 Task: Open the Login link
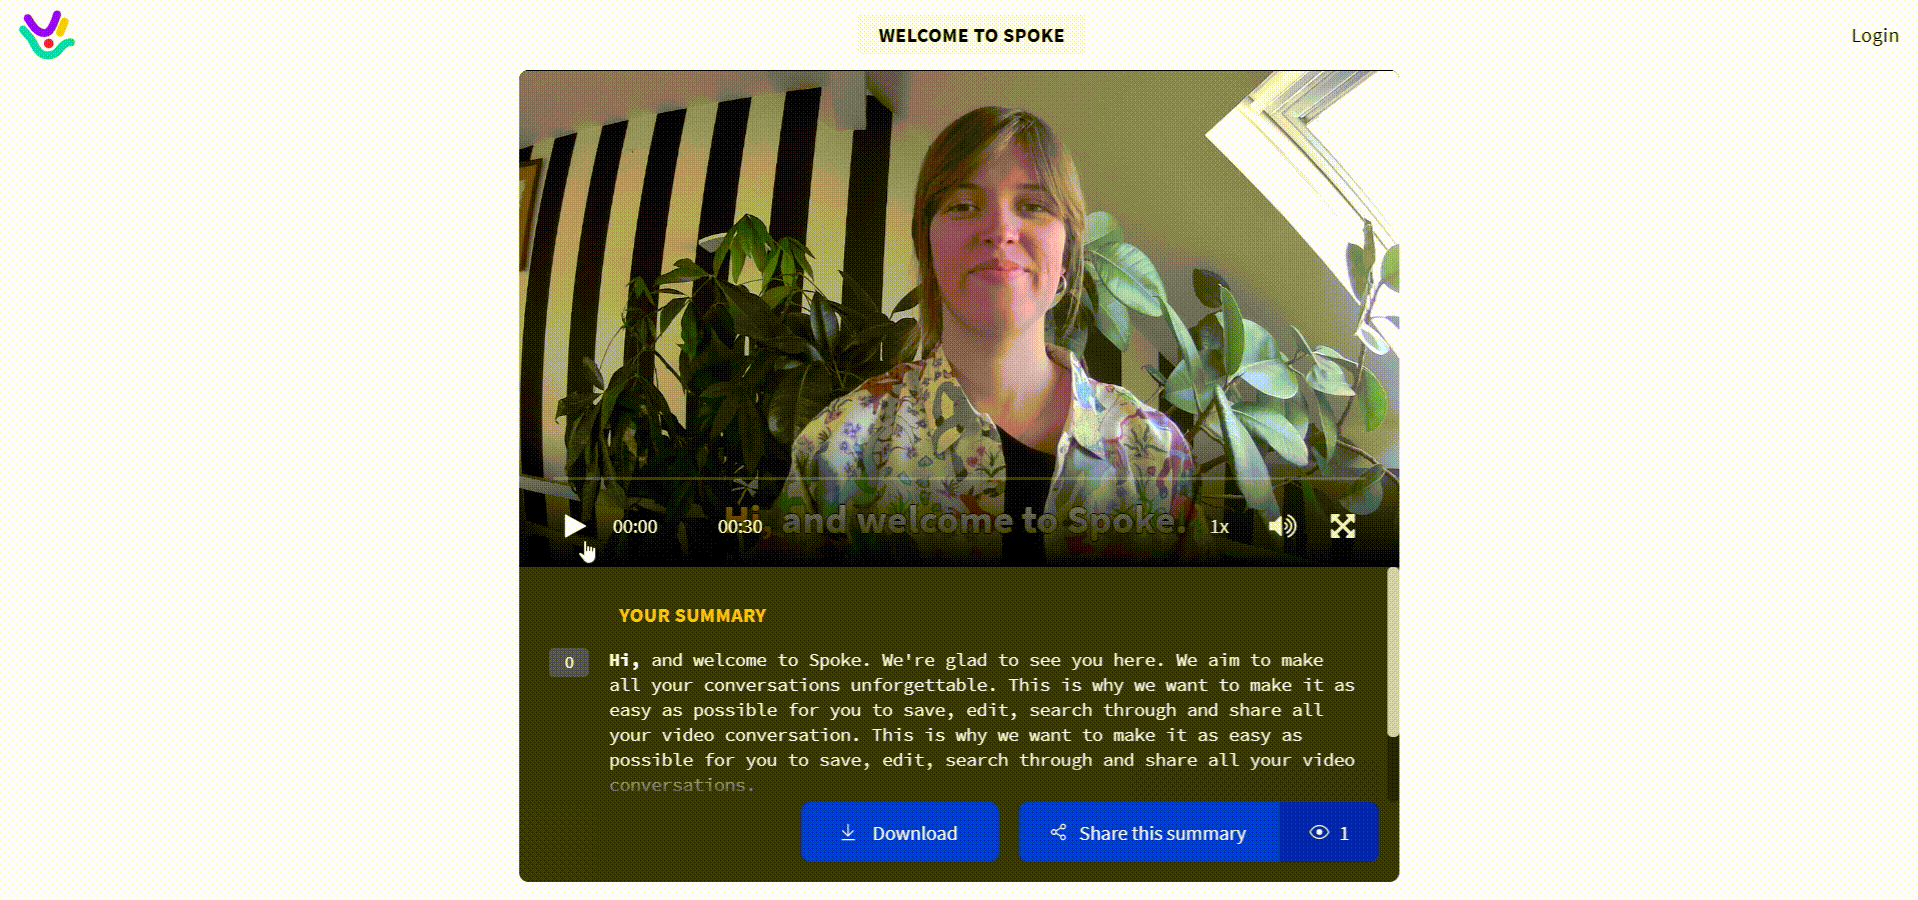1874,35
